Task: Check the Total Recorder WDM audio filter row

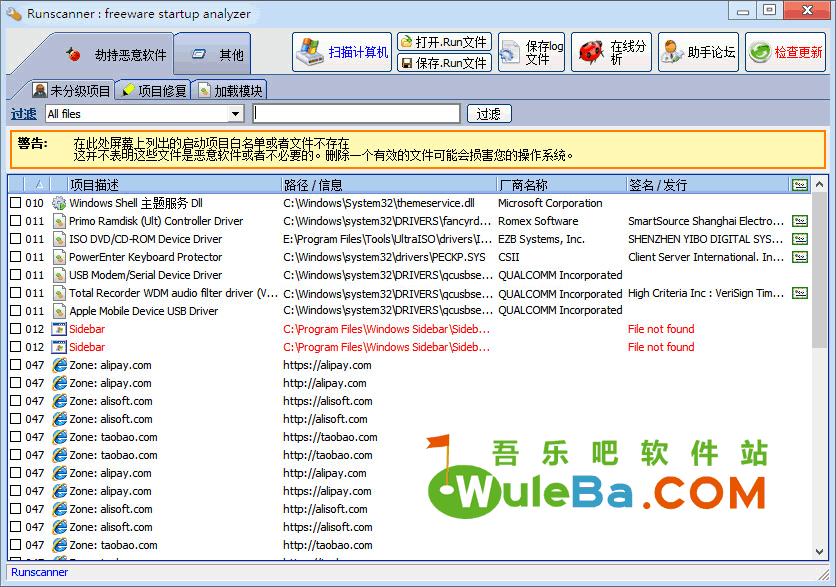Action: (16, 293)
